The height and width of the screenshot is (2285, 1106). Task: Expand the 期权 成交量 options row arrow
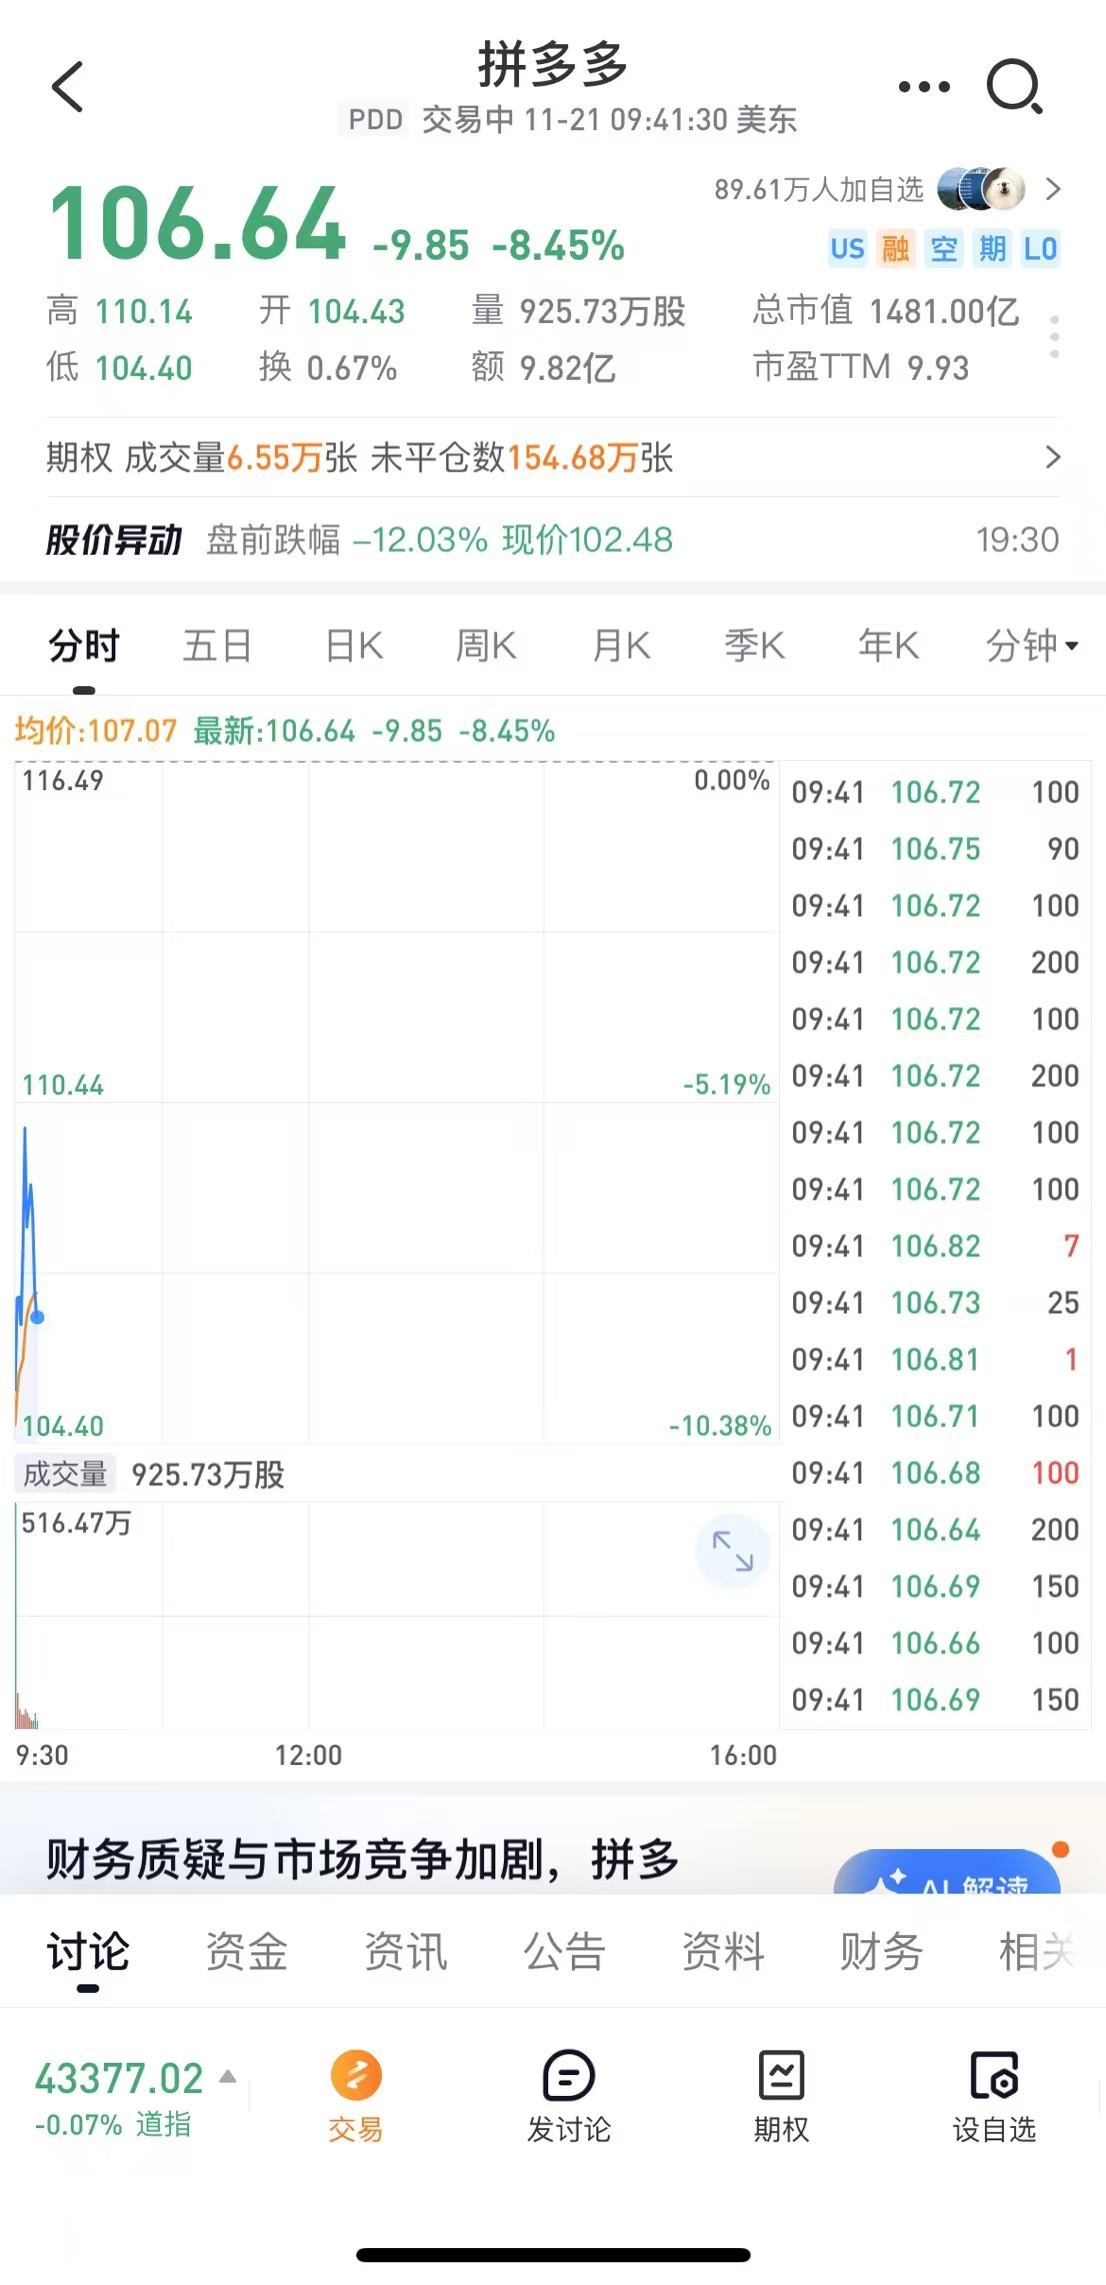[x=1052, y=457]
